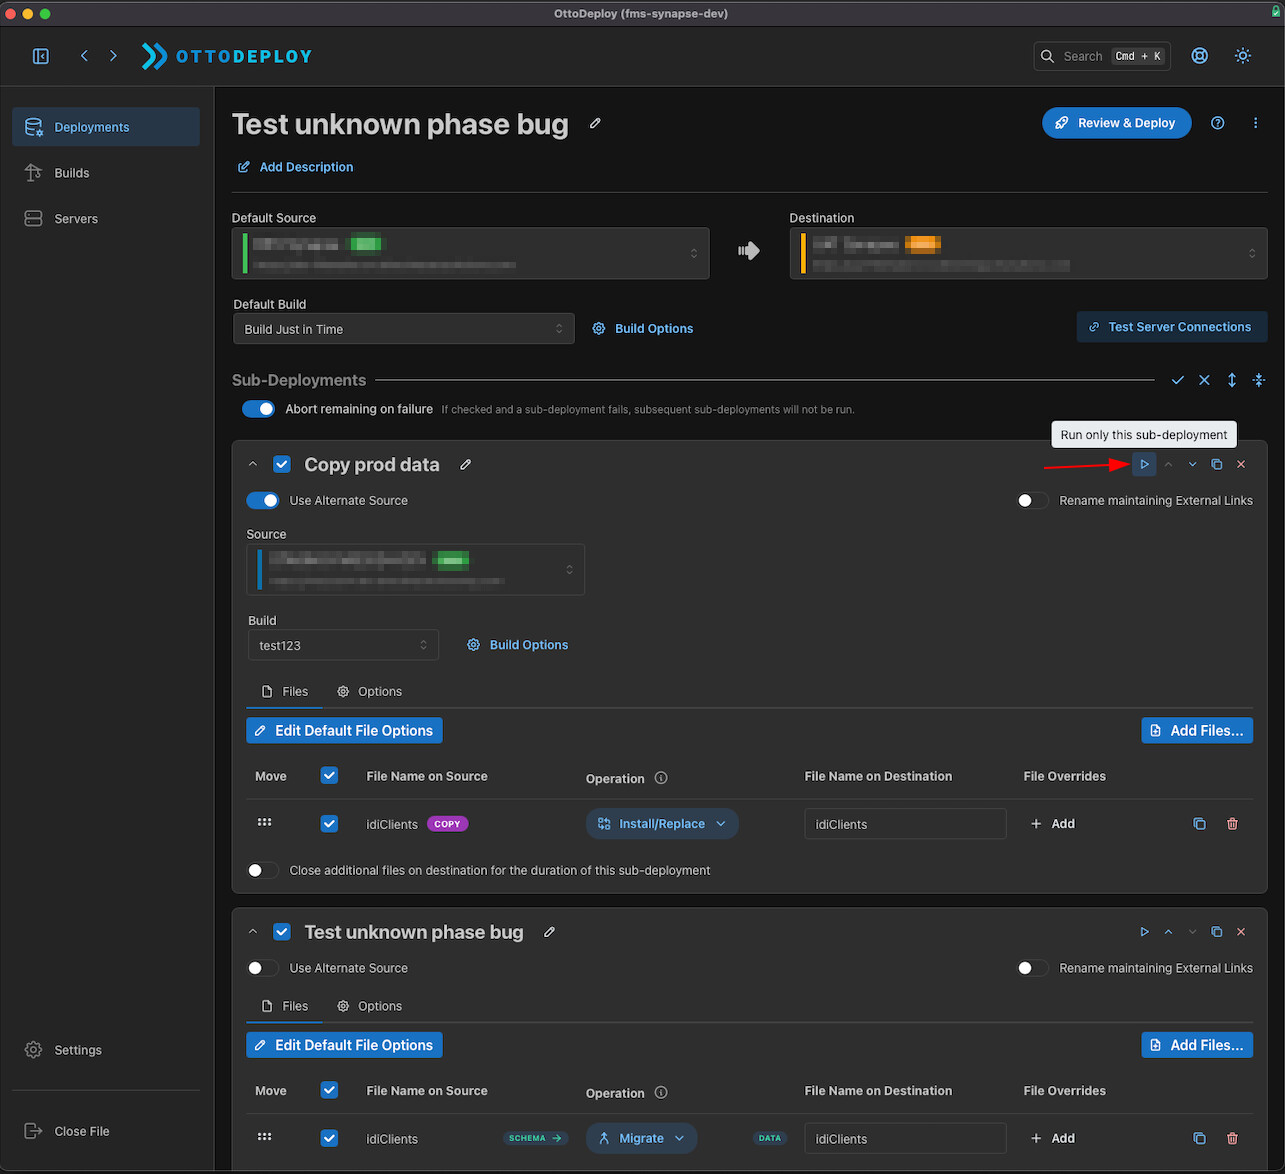The height and width of the screenshot is (1174, 1285).
Task: Delete the idiClients file row in Copy prod data
Action: tap(1232, 824)
